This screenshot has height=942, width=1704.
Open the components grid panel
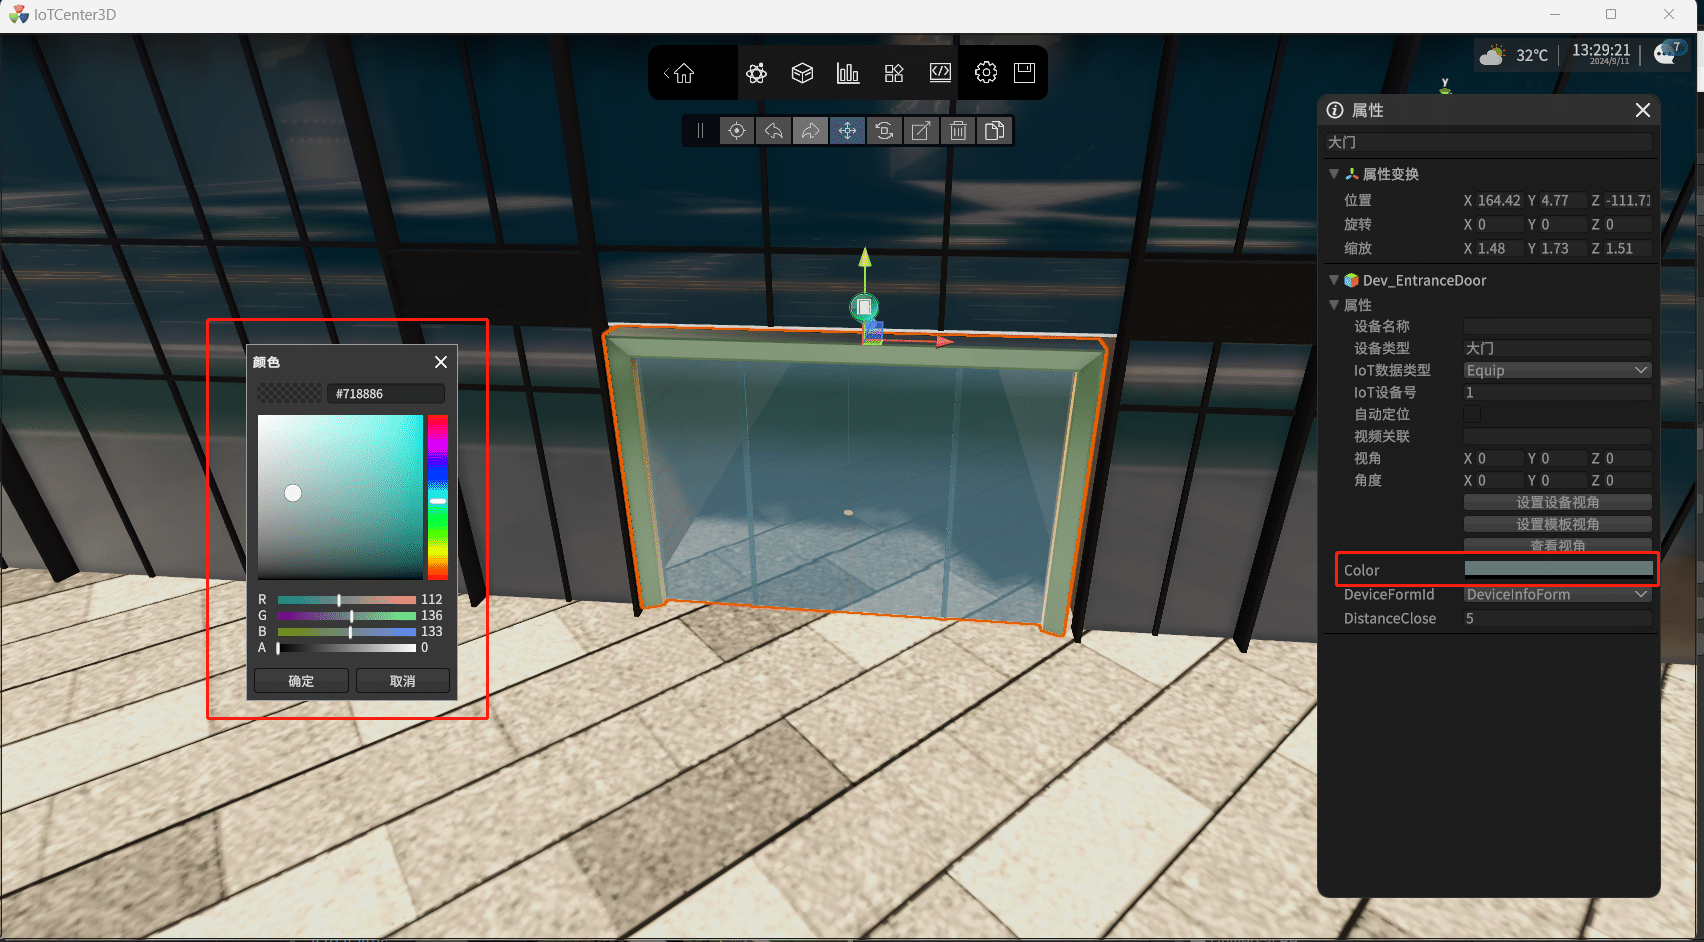click(x=894, y=73)
